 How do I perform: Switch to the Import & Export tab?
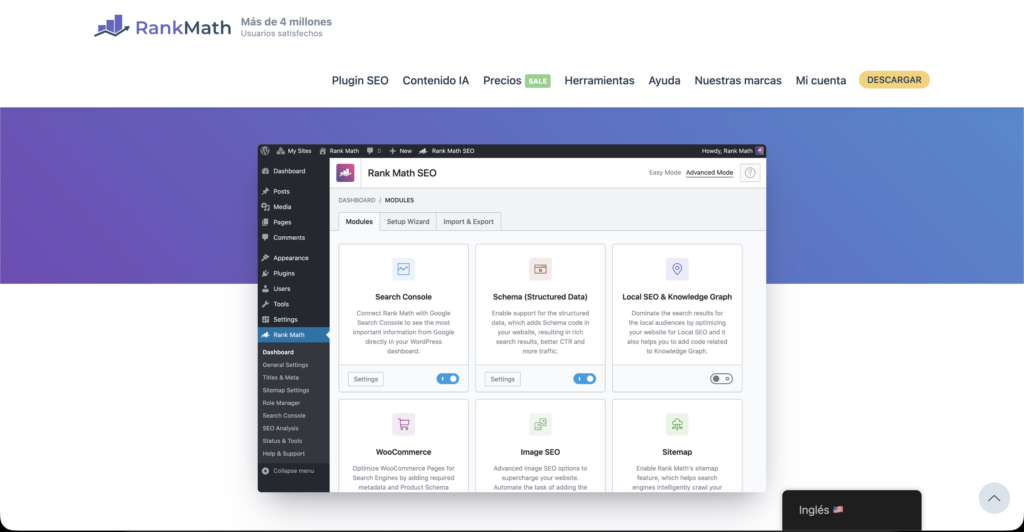(x=468, y=221)
